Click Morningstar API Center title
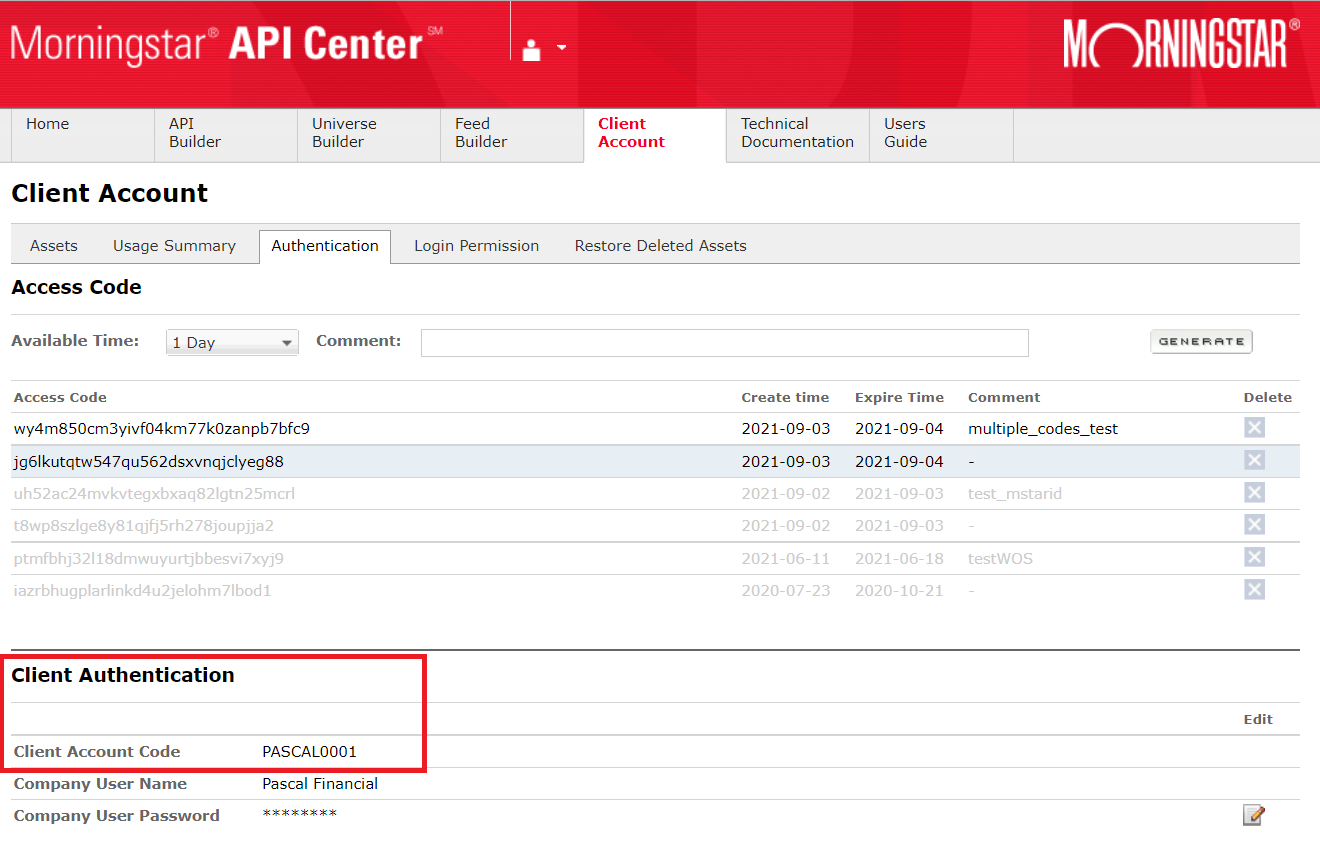 (226, 44)
